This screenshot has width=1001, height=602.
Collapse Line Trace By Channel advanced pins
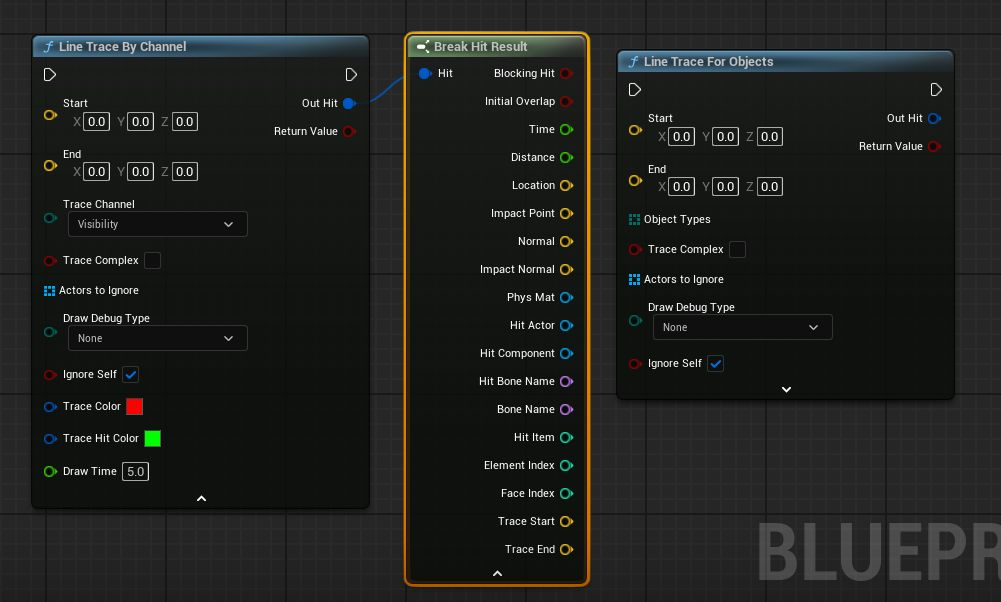click(201, 499)
